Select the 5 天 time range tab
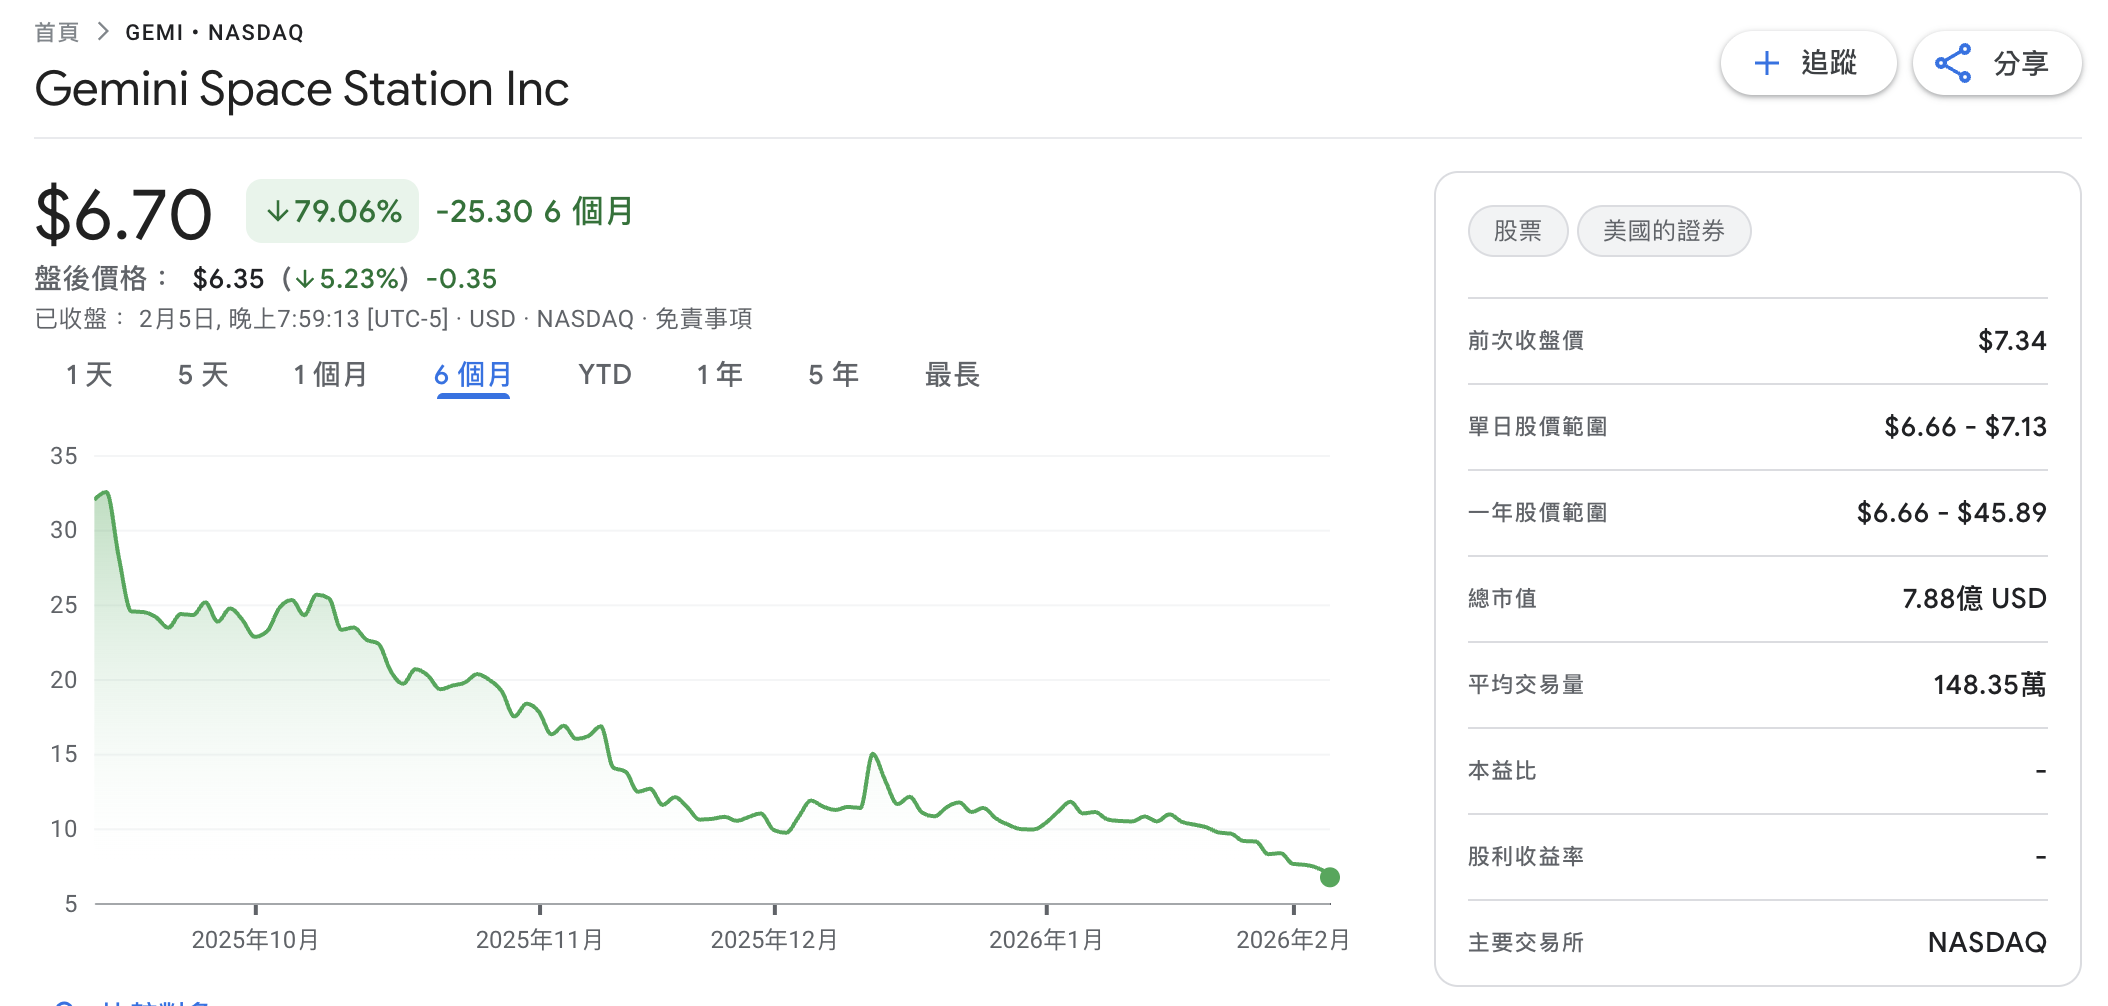 coord(203,375)
